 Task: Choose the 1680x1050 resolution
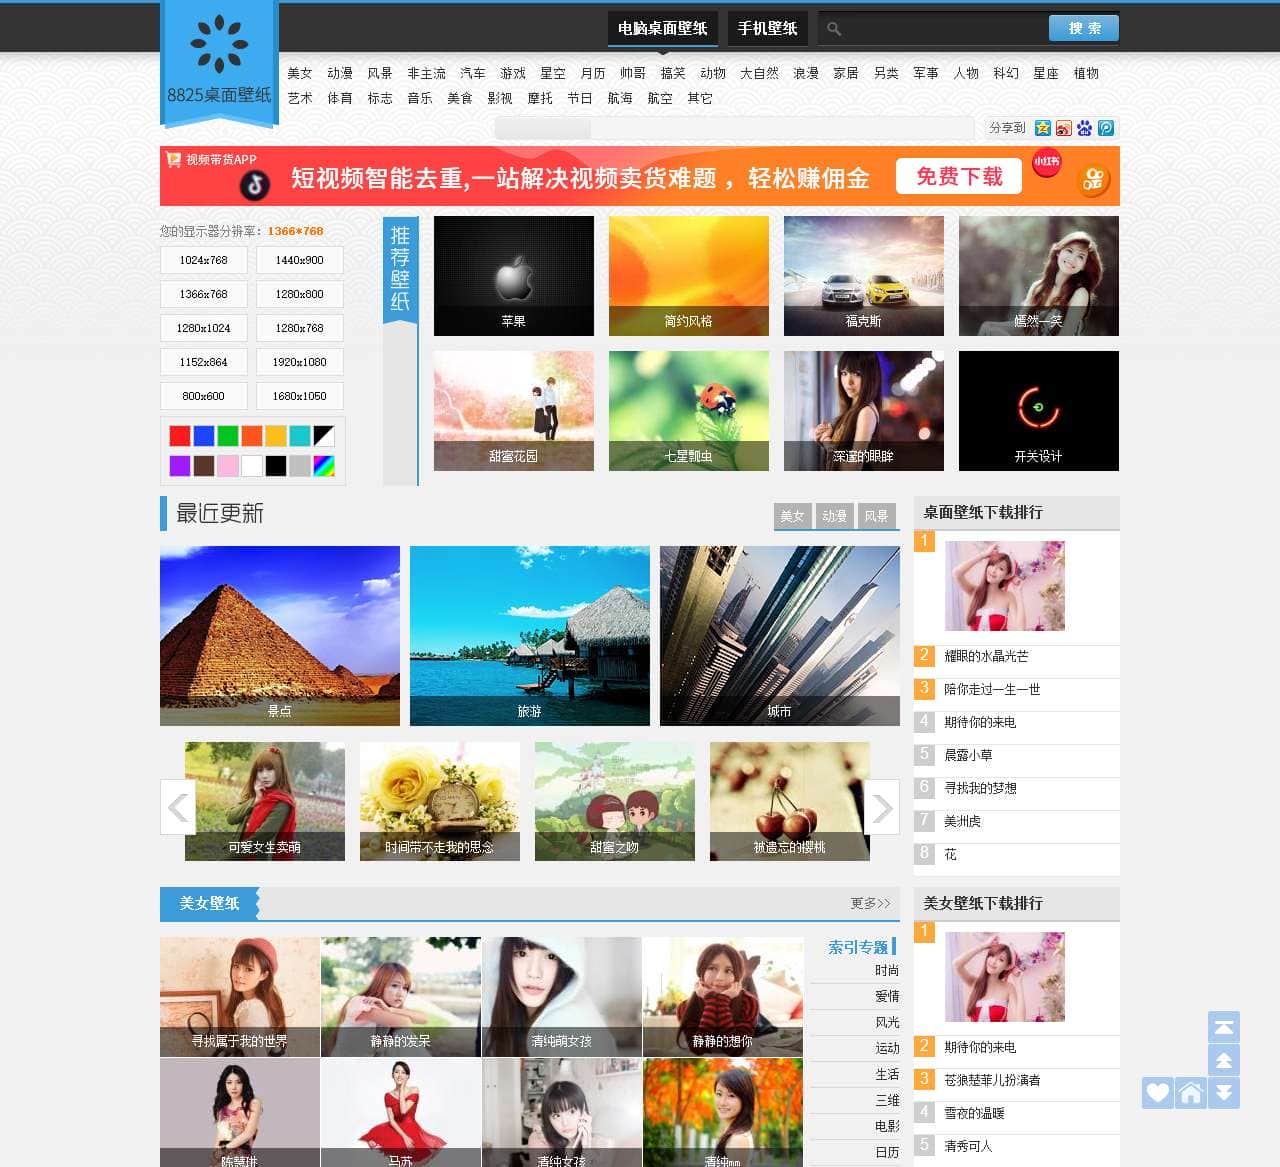(x=300, y=396)
